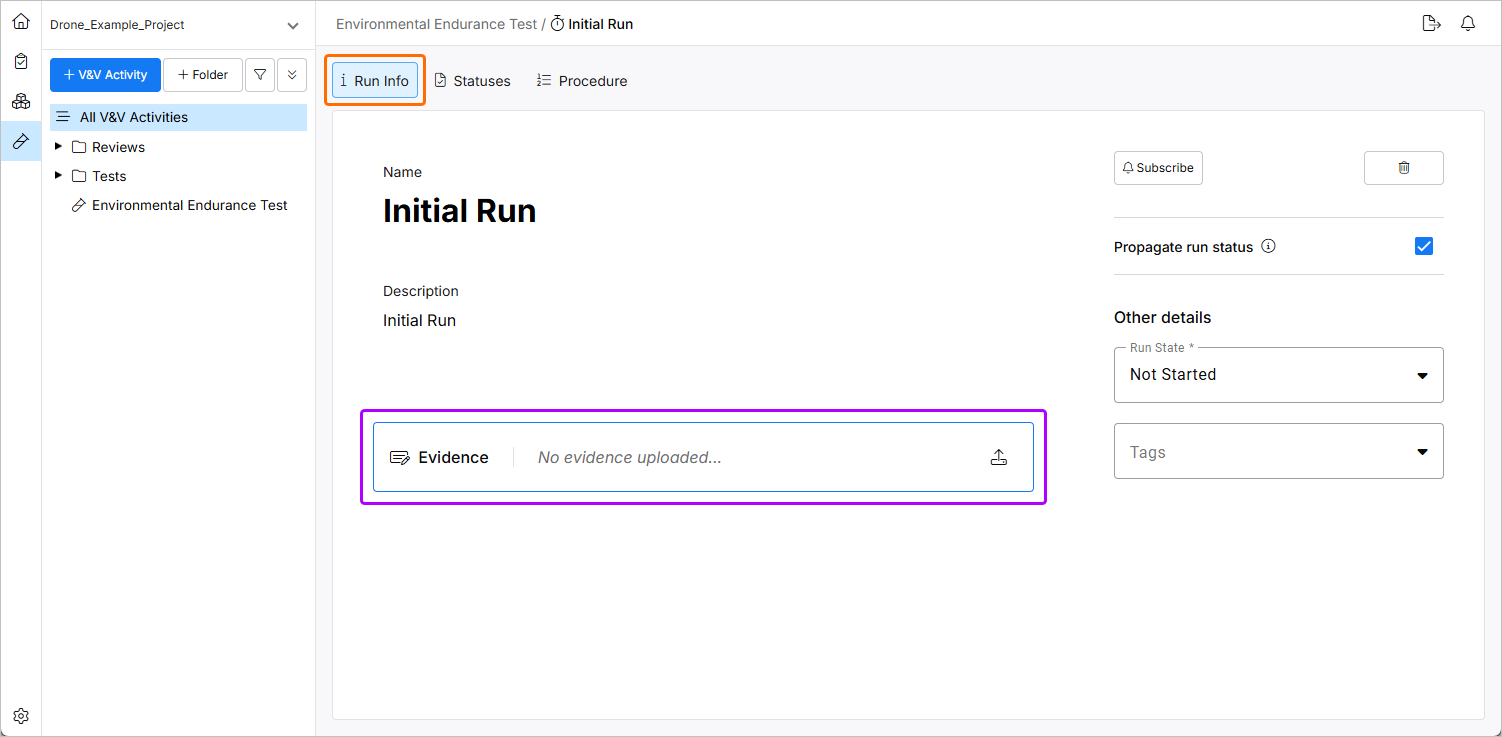Image resolution: width=1502 pixels, height=737 pixels.
Task: Click the export icon in header
Action: coord(1431,24)
